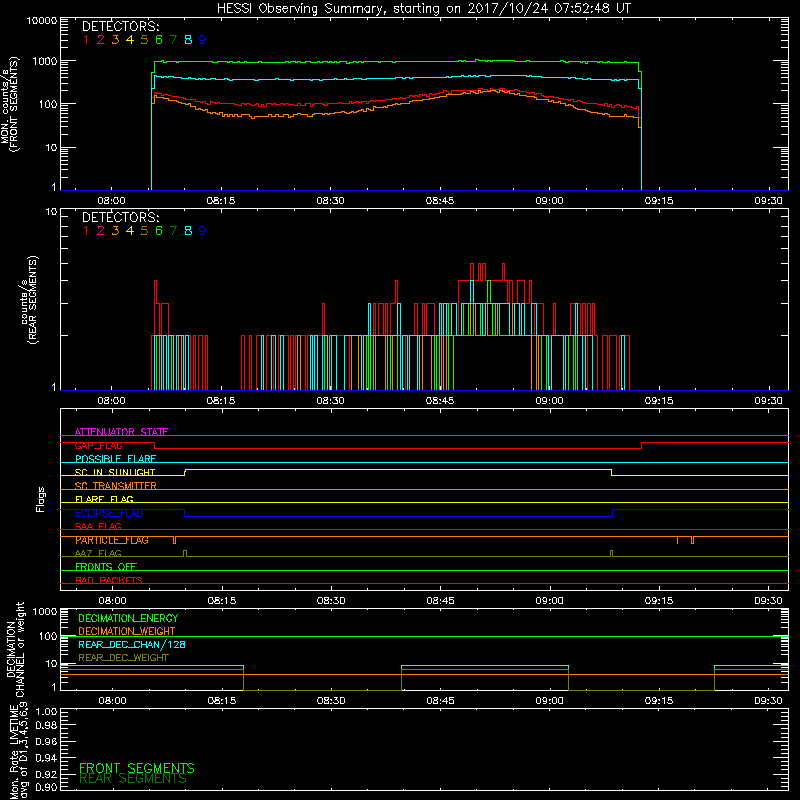Click the AAZ_FLAG label
This screenshot has height=800, width=800.
pyautogui.click(x=98, y=553)
